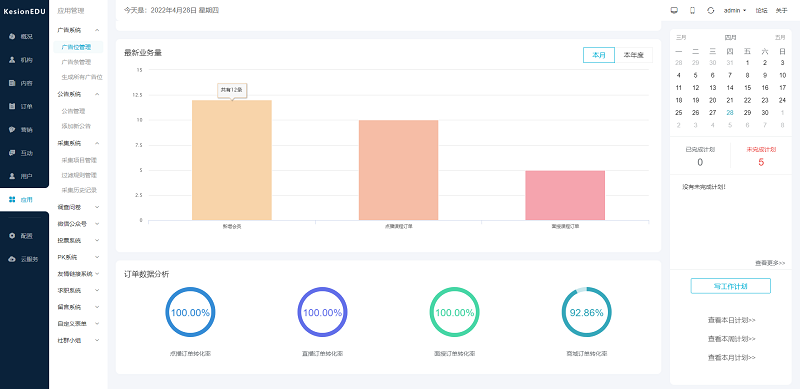Open the 互动 interaction sidebar icon
The height and width of the screenshot is (389, 800).
click(12, 153)
